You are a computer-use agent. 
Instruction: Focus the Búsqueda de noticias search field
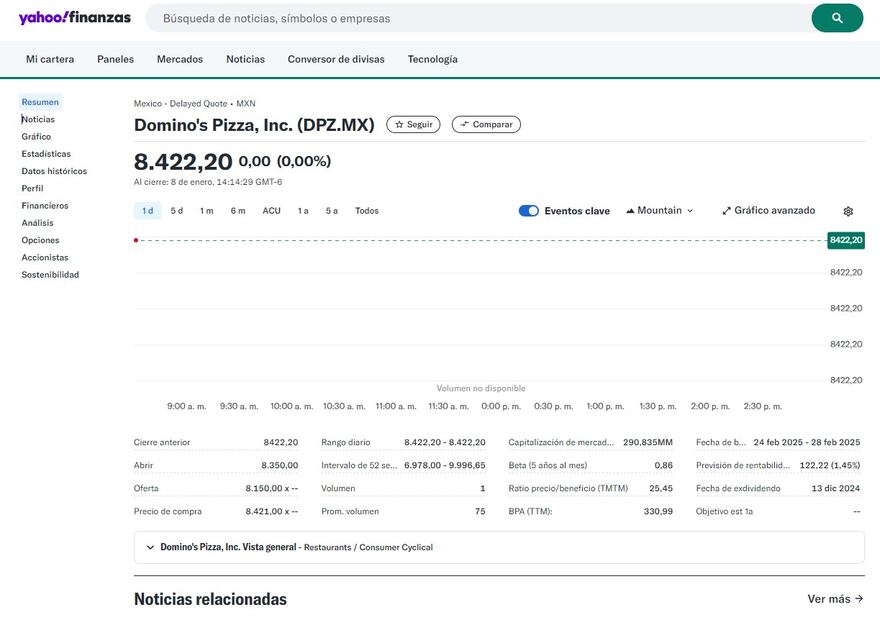pos(477,18)
